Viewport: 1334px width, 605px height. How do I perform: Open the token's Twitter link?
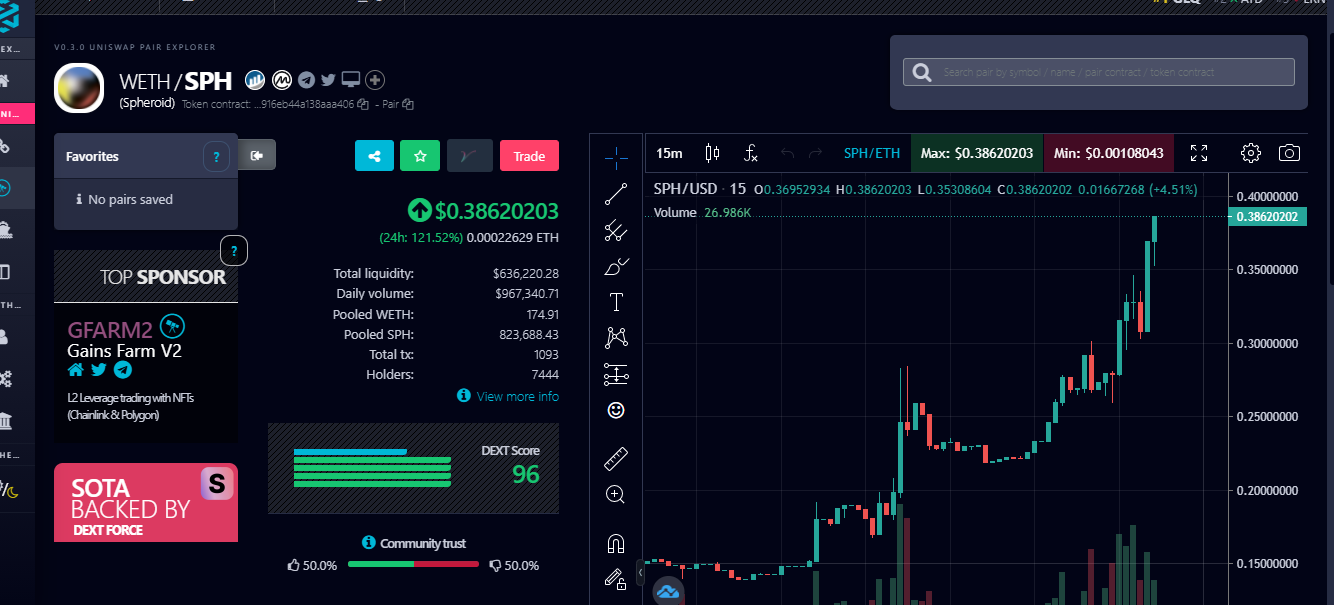(328, 80)
